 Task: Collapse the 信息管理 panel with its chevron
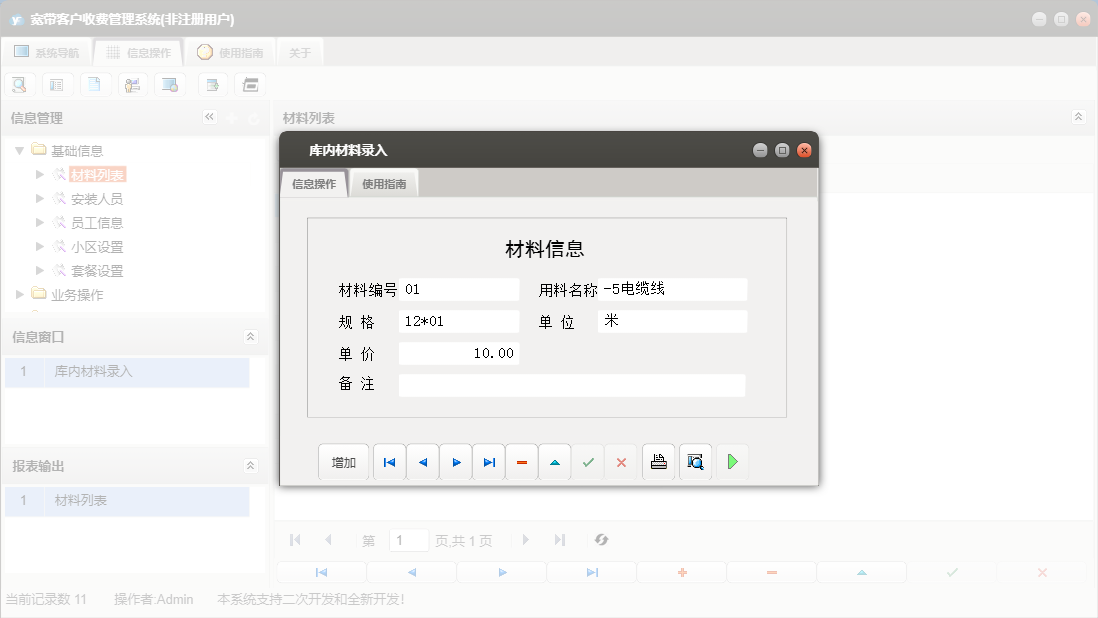pyautogui.click(x=210, y=117)
